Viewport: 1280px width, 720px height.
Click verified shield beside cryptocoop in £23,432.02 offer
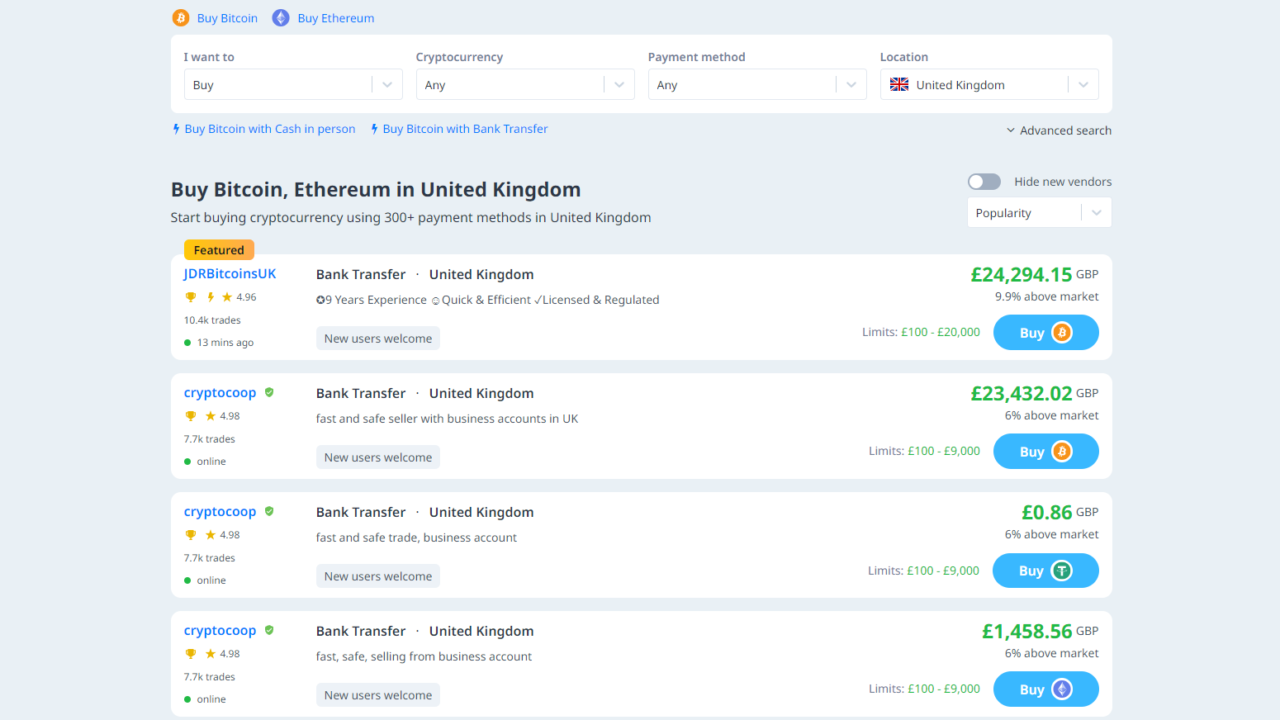coord(269,393)
